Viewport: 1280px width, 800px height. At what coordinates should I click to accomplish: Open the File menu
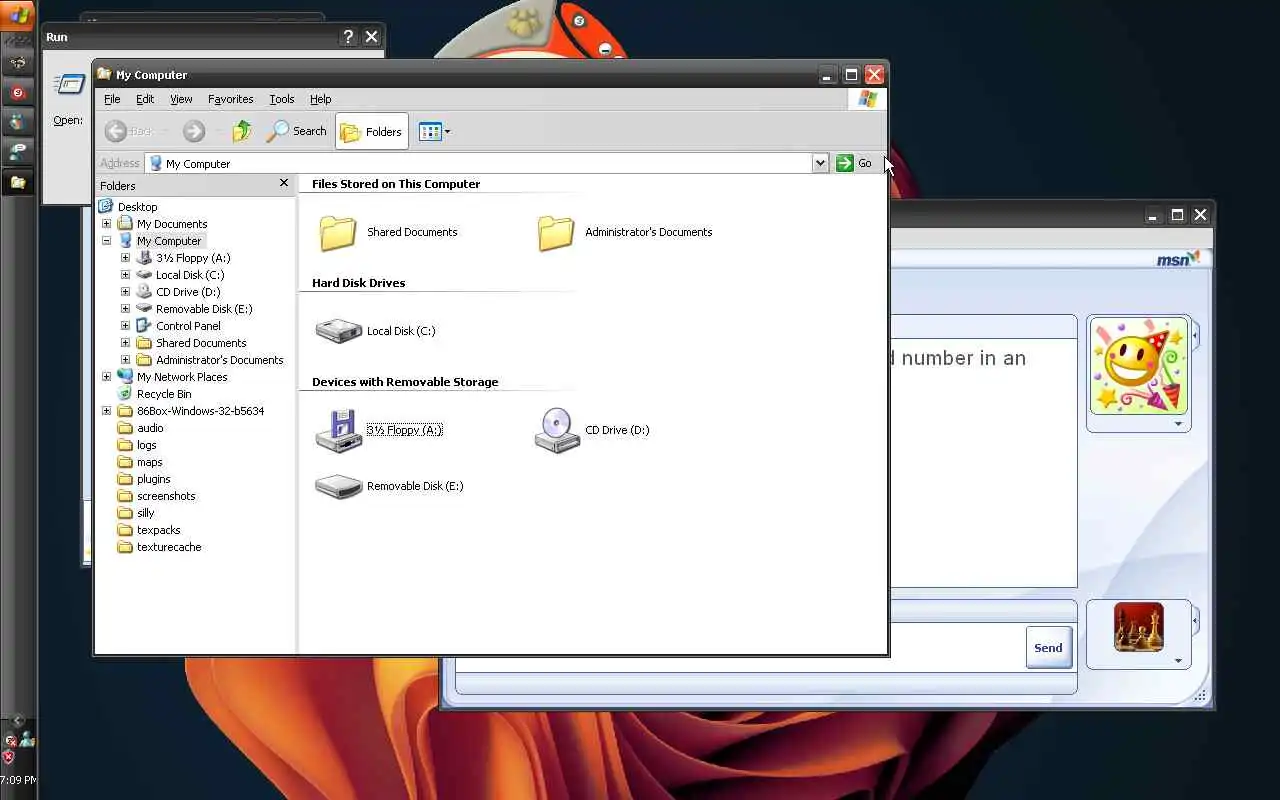[112, 99]
